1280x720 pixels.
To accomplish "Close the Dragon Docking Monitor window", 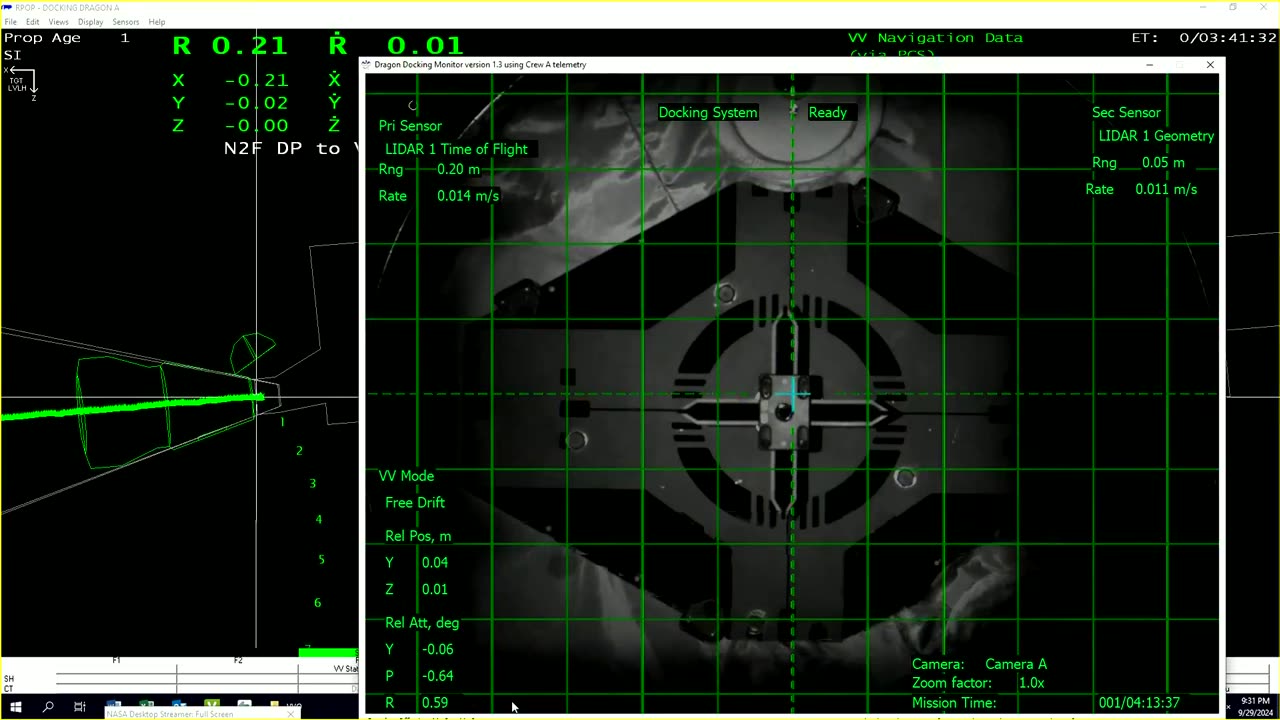I will tap(1210, 65).
